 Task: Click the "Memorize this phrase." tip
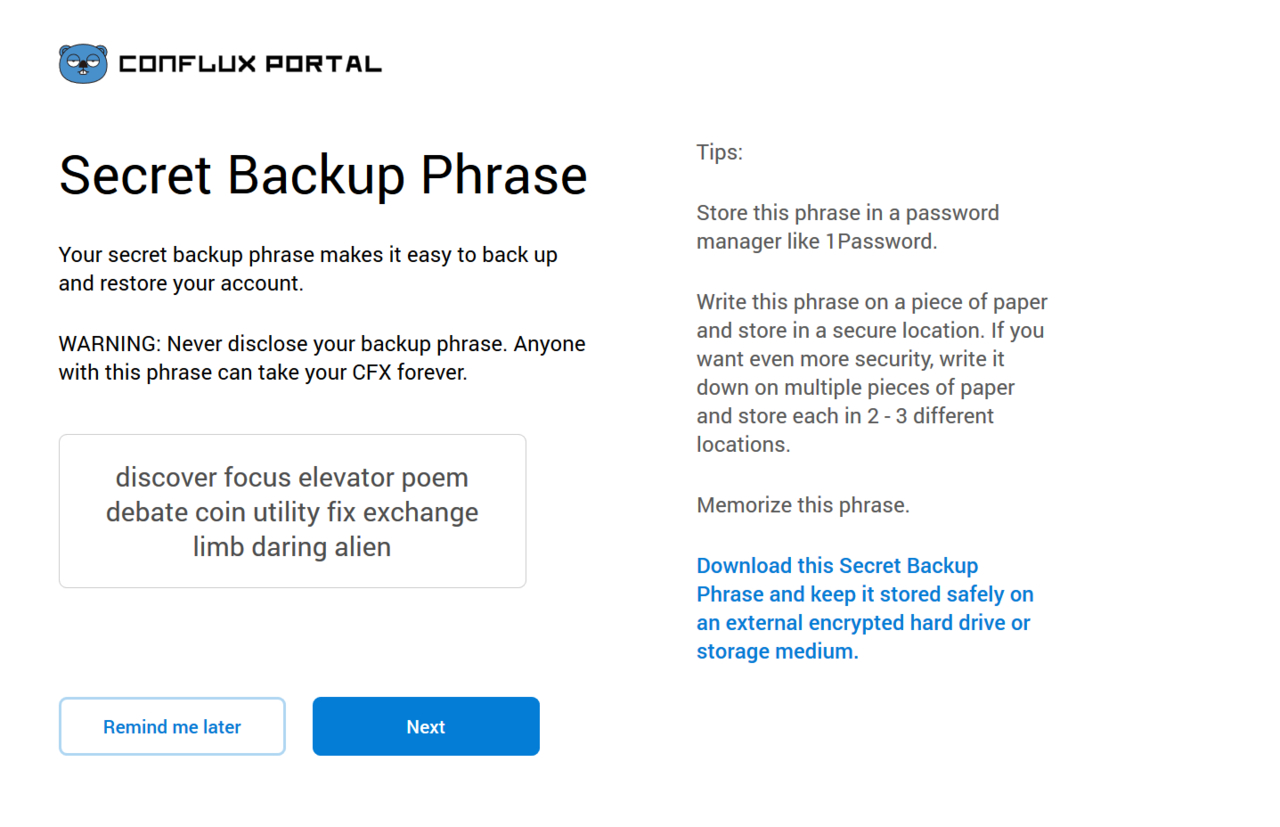point(803,505)
